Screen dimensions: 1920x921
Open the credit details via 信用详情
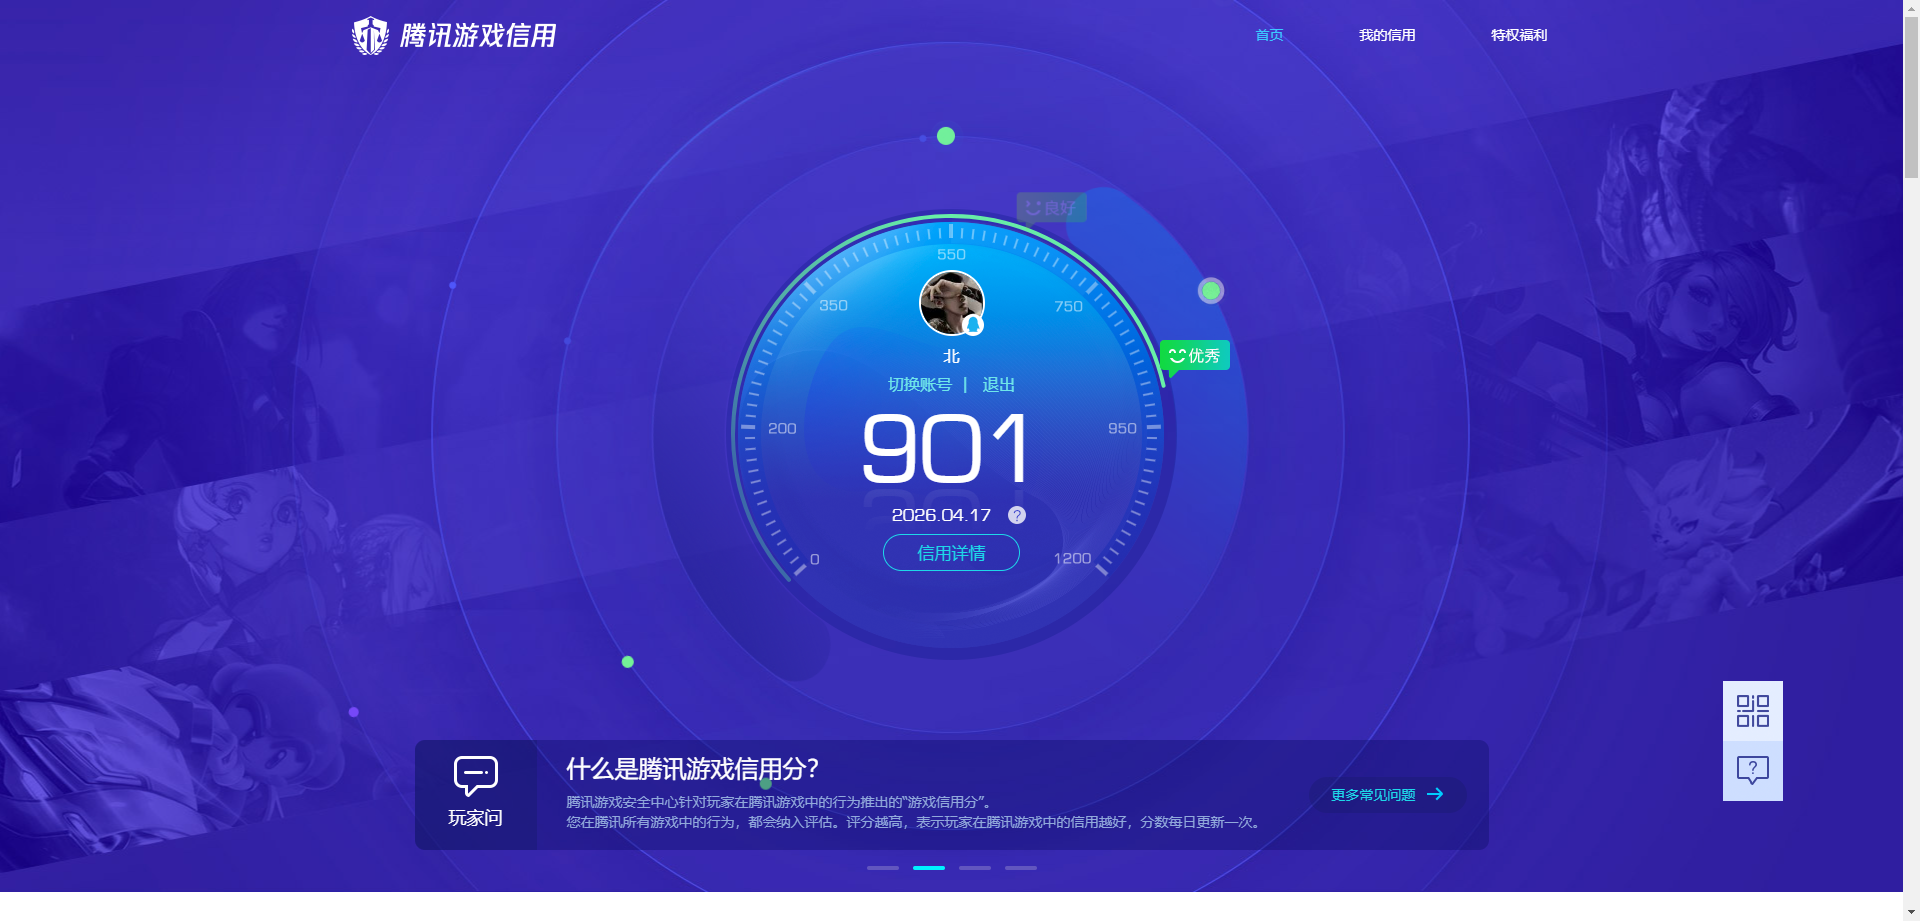[950, 553]
